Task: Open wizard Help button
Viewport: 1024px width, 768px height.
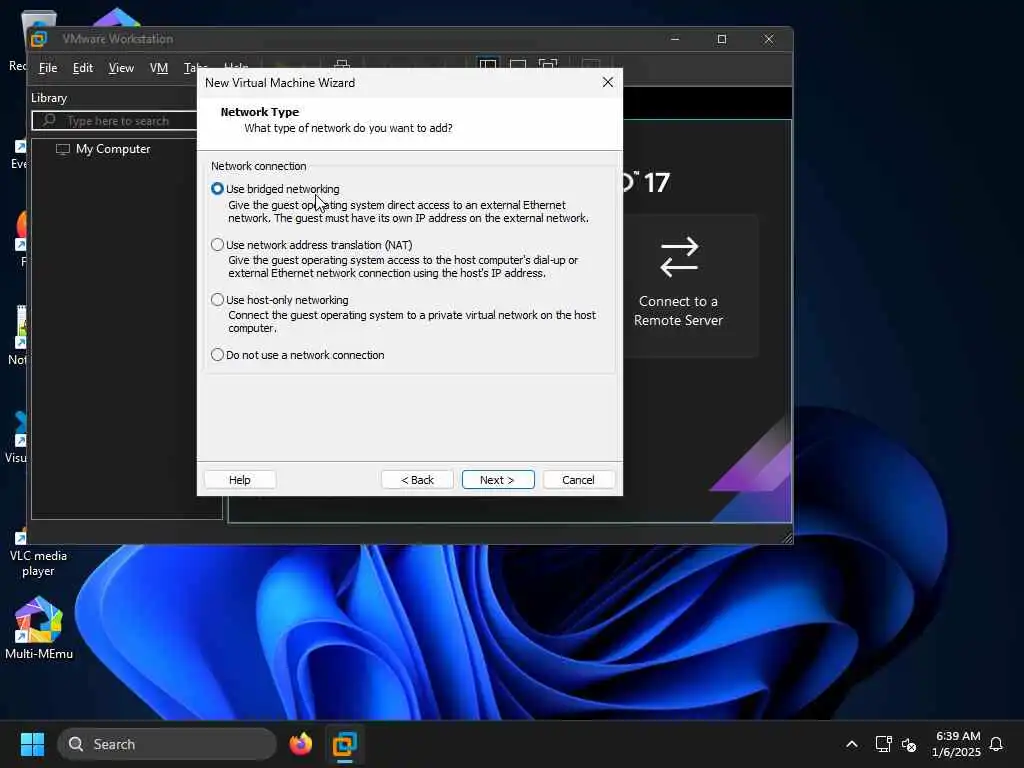Action: (x=240, y=479)
